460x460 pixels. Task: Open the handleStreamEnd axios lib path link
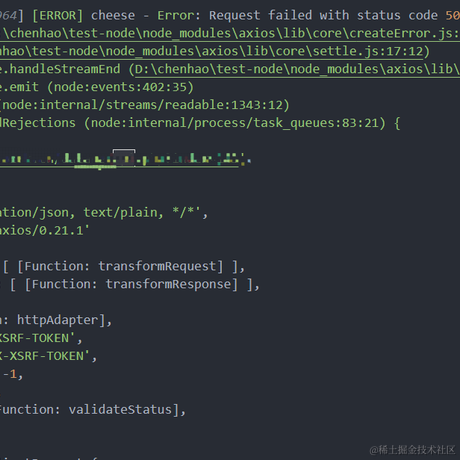coord(297,69)
